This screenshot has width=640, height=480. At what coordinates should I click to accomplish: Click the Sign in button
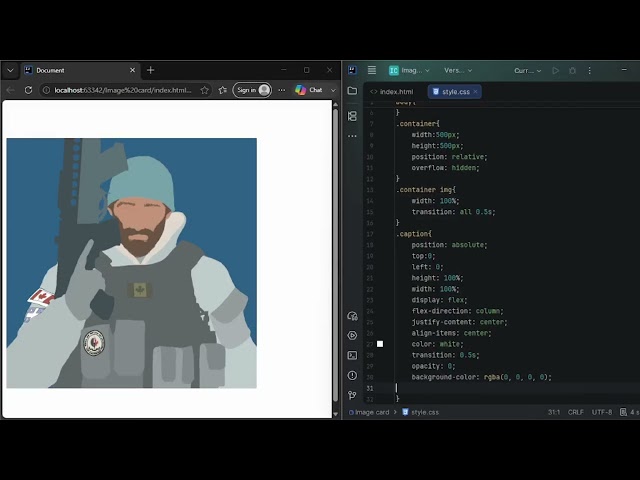click(252, 90)
